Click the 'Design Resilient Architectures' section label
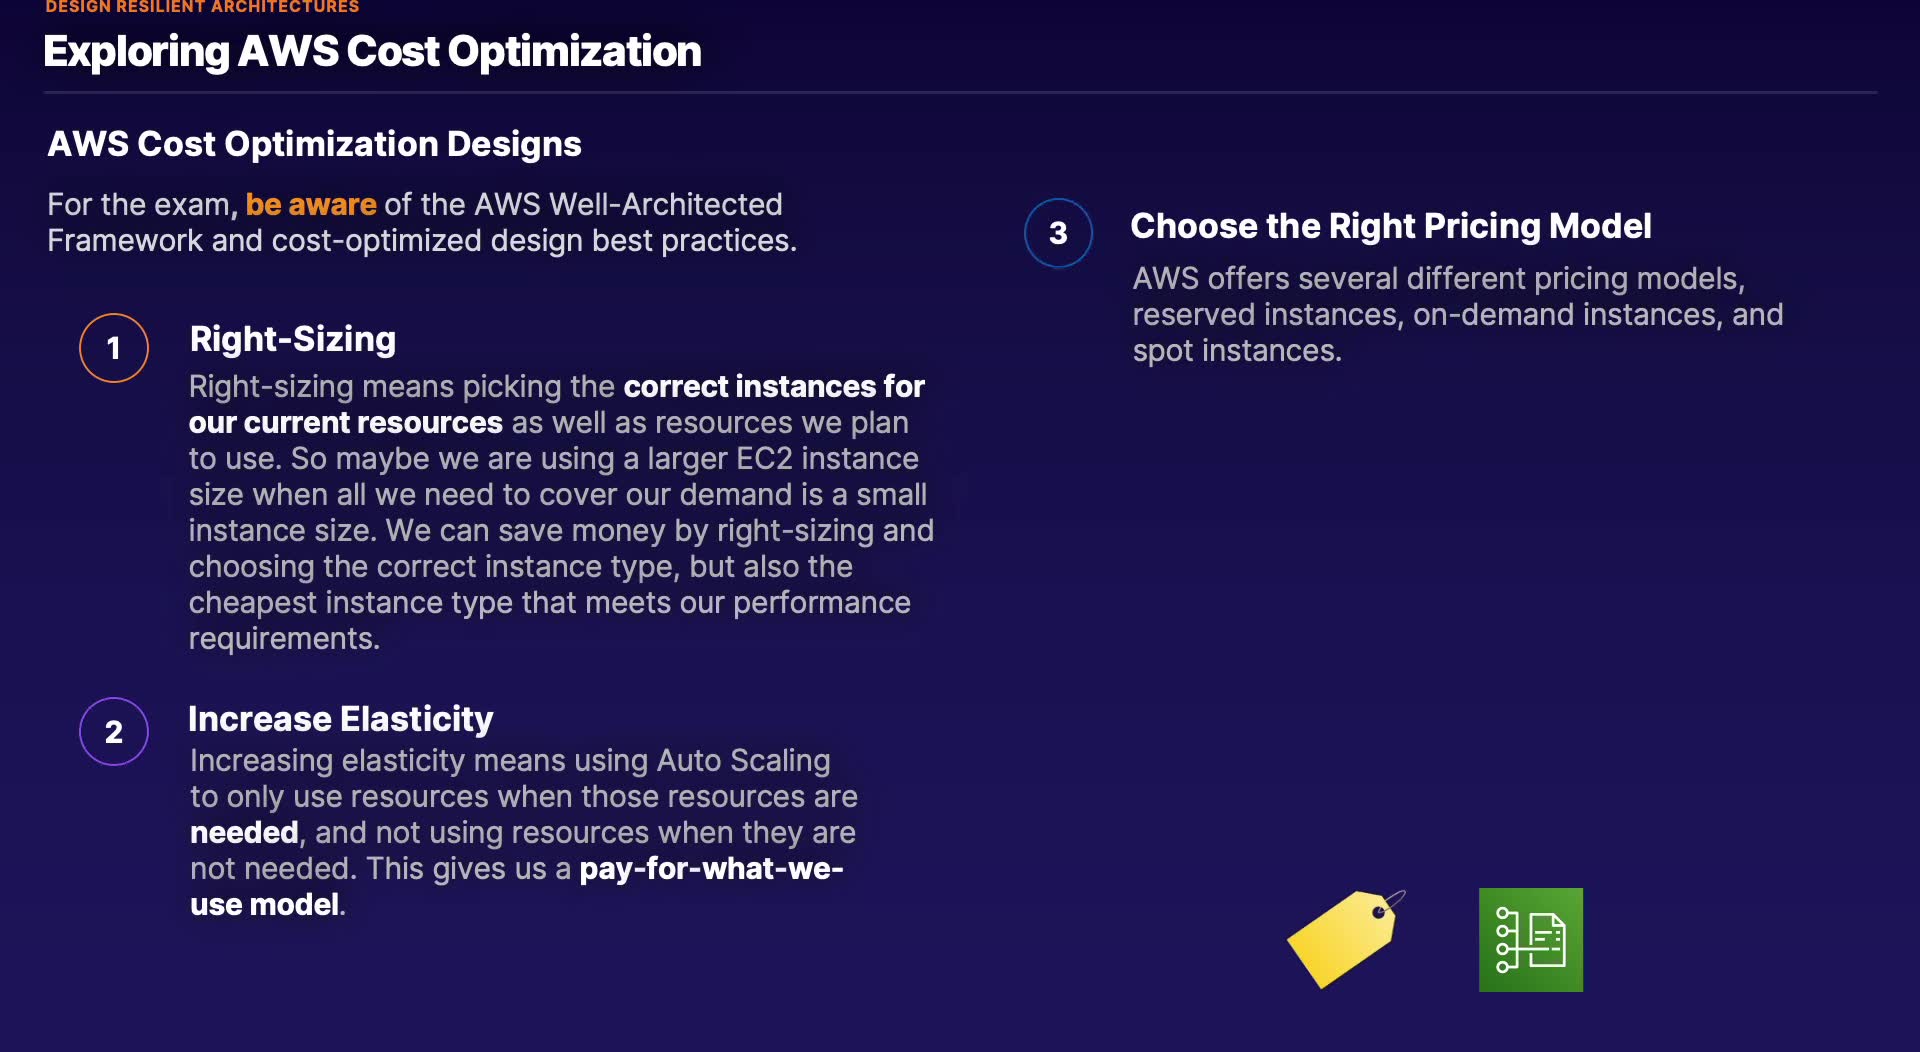The width and height of the screenshot is (1920, 1052). click(x=202, y=7)
